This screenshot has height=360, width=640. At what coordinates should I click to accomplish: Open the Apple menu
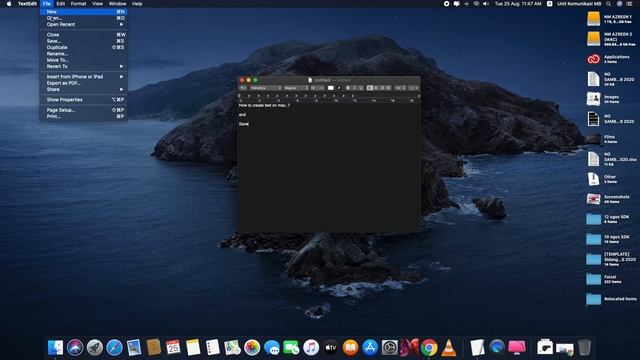(x=9, y=4)
